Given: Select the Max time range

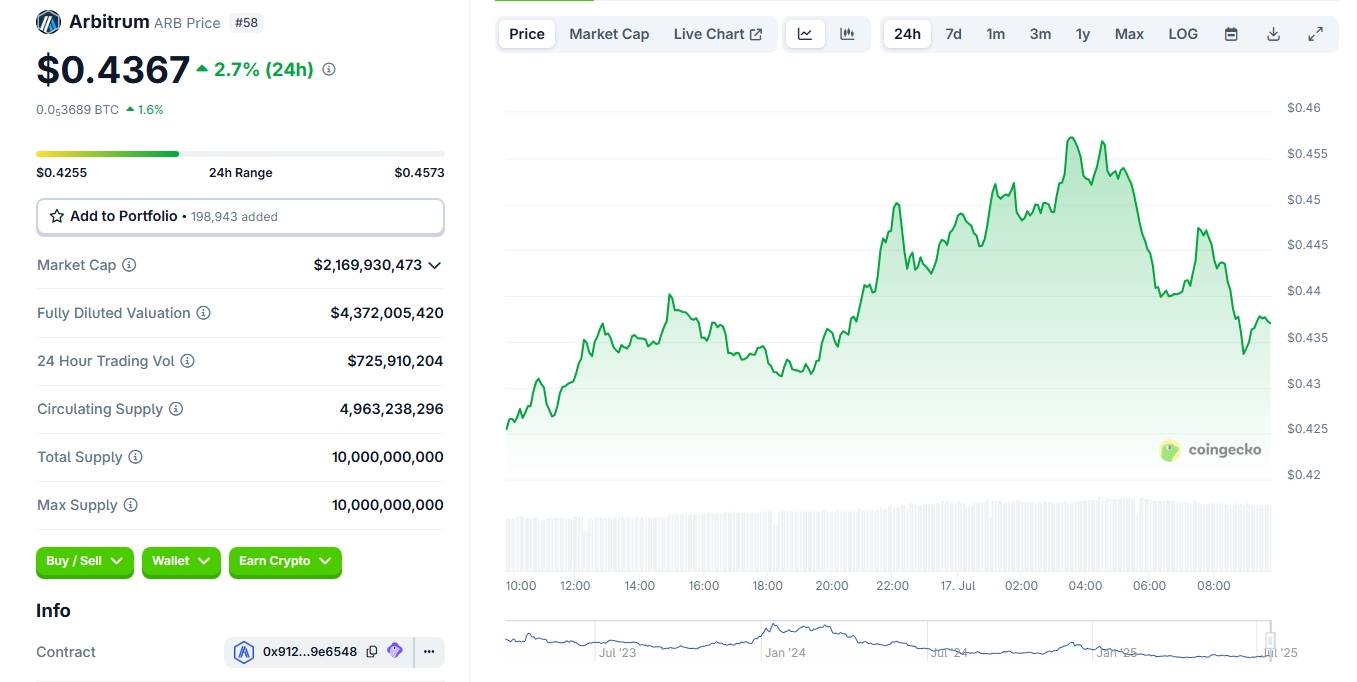Looking at the screenshot, I should (1129, 34).
